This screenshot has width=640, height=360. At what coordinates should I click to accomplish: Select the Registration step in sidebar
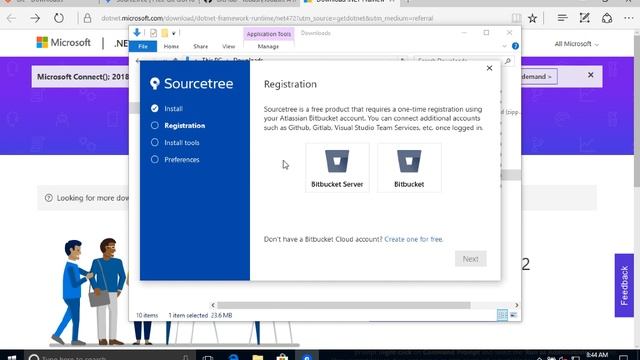[184, 125]
